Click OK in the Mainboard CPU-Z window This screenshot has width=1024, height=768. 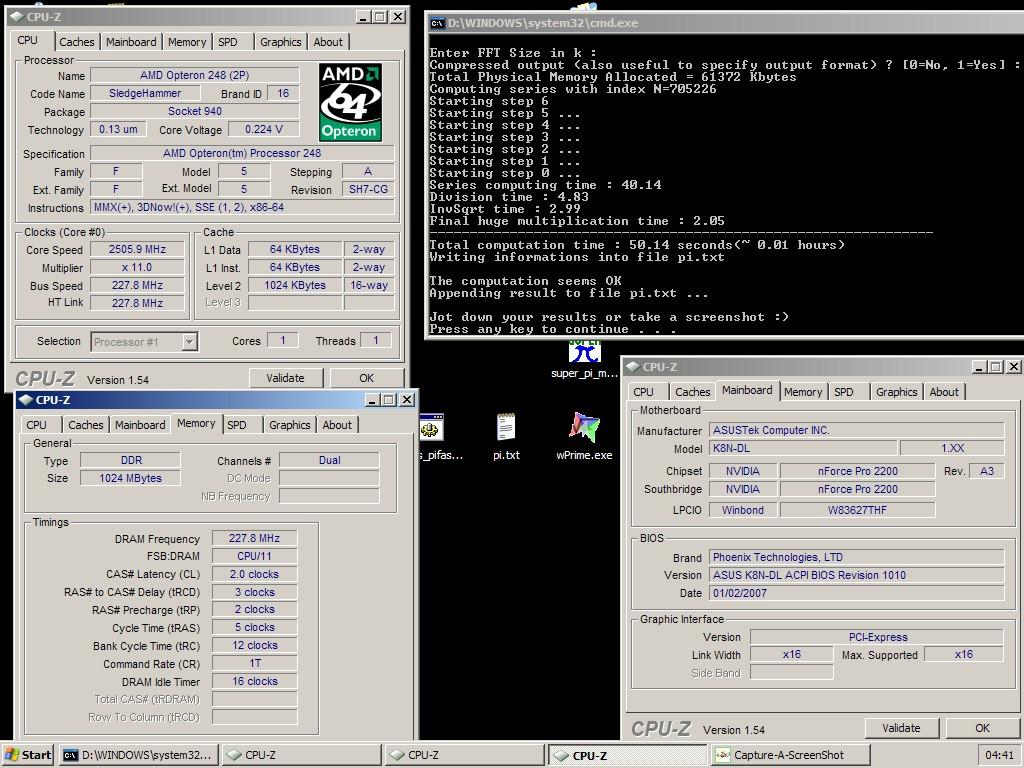pyautogui.click(x=982, y=728)
